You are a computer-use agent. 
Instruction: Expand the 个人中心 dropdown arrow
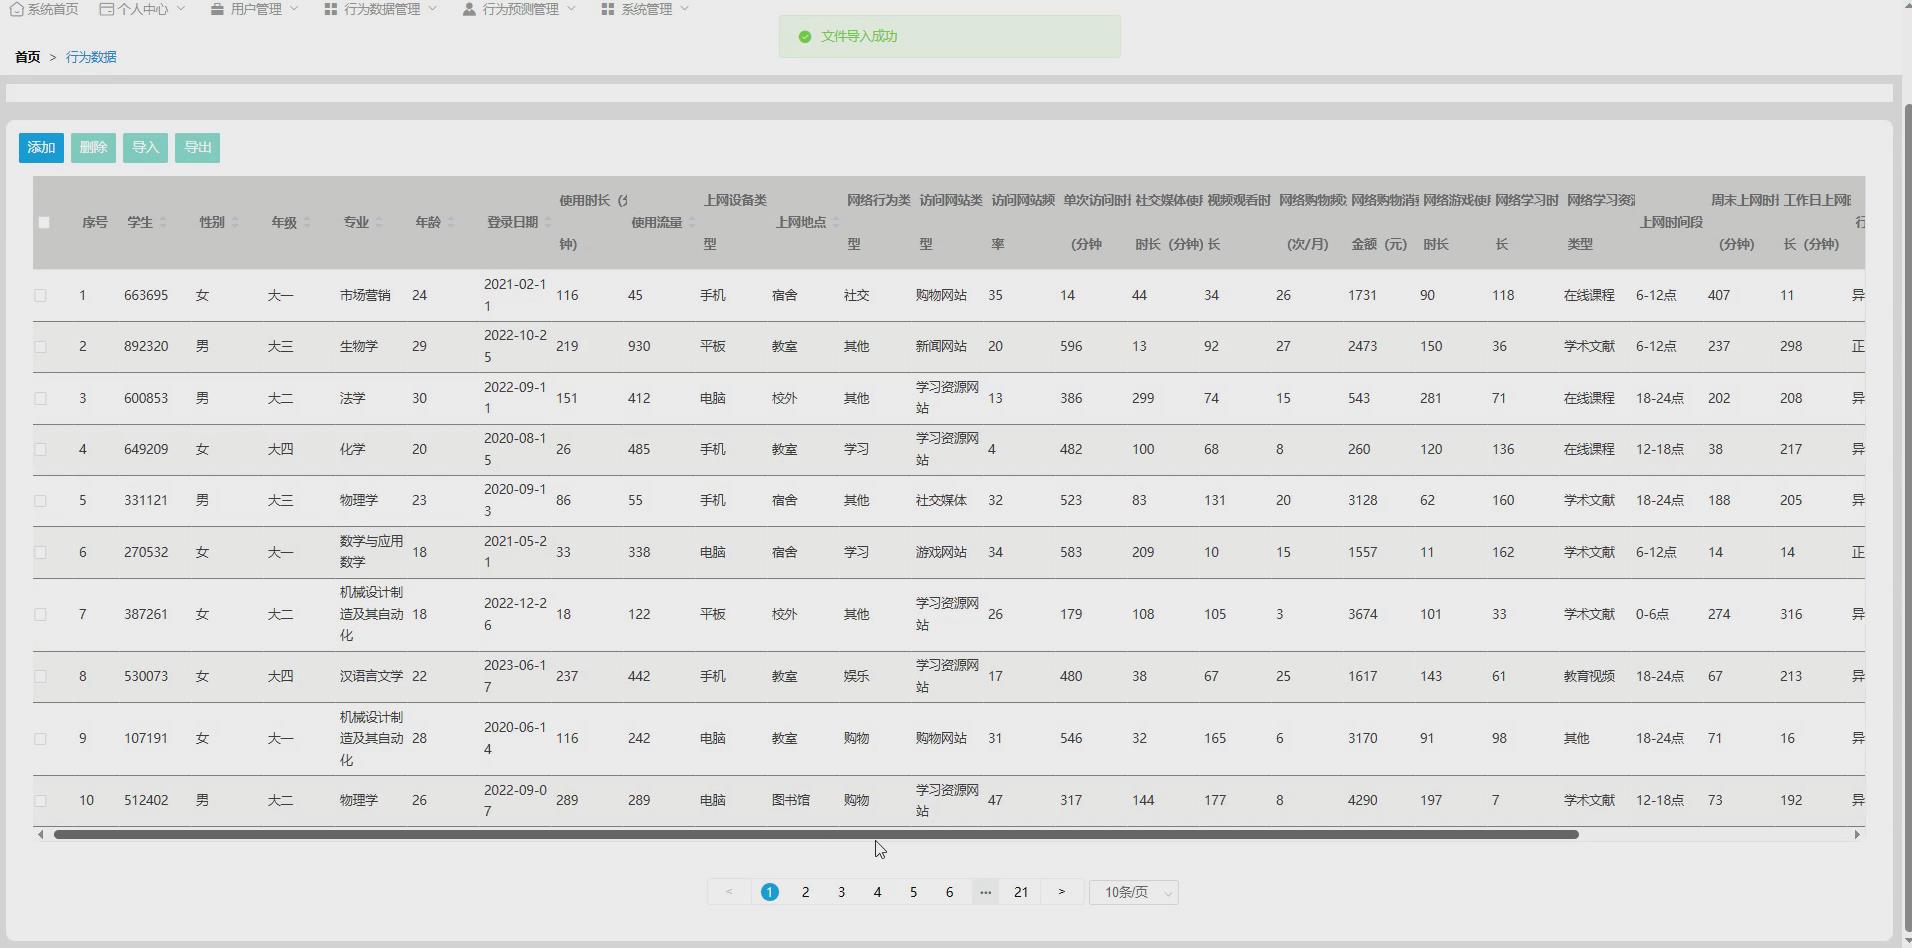coord(181,9)
